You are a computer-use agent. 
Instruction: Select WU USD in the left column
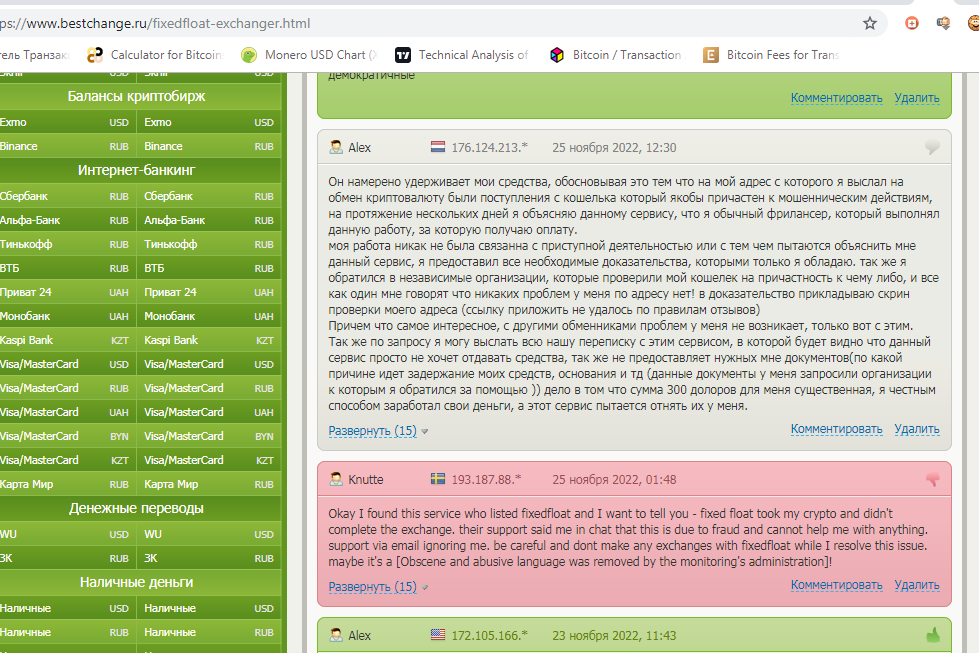click(x=67, y=534)
